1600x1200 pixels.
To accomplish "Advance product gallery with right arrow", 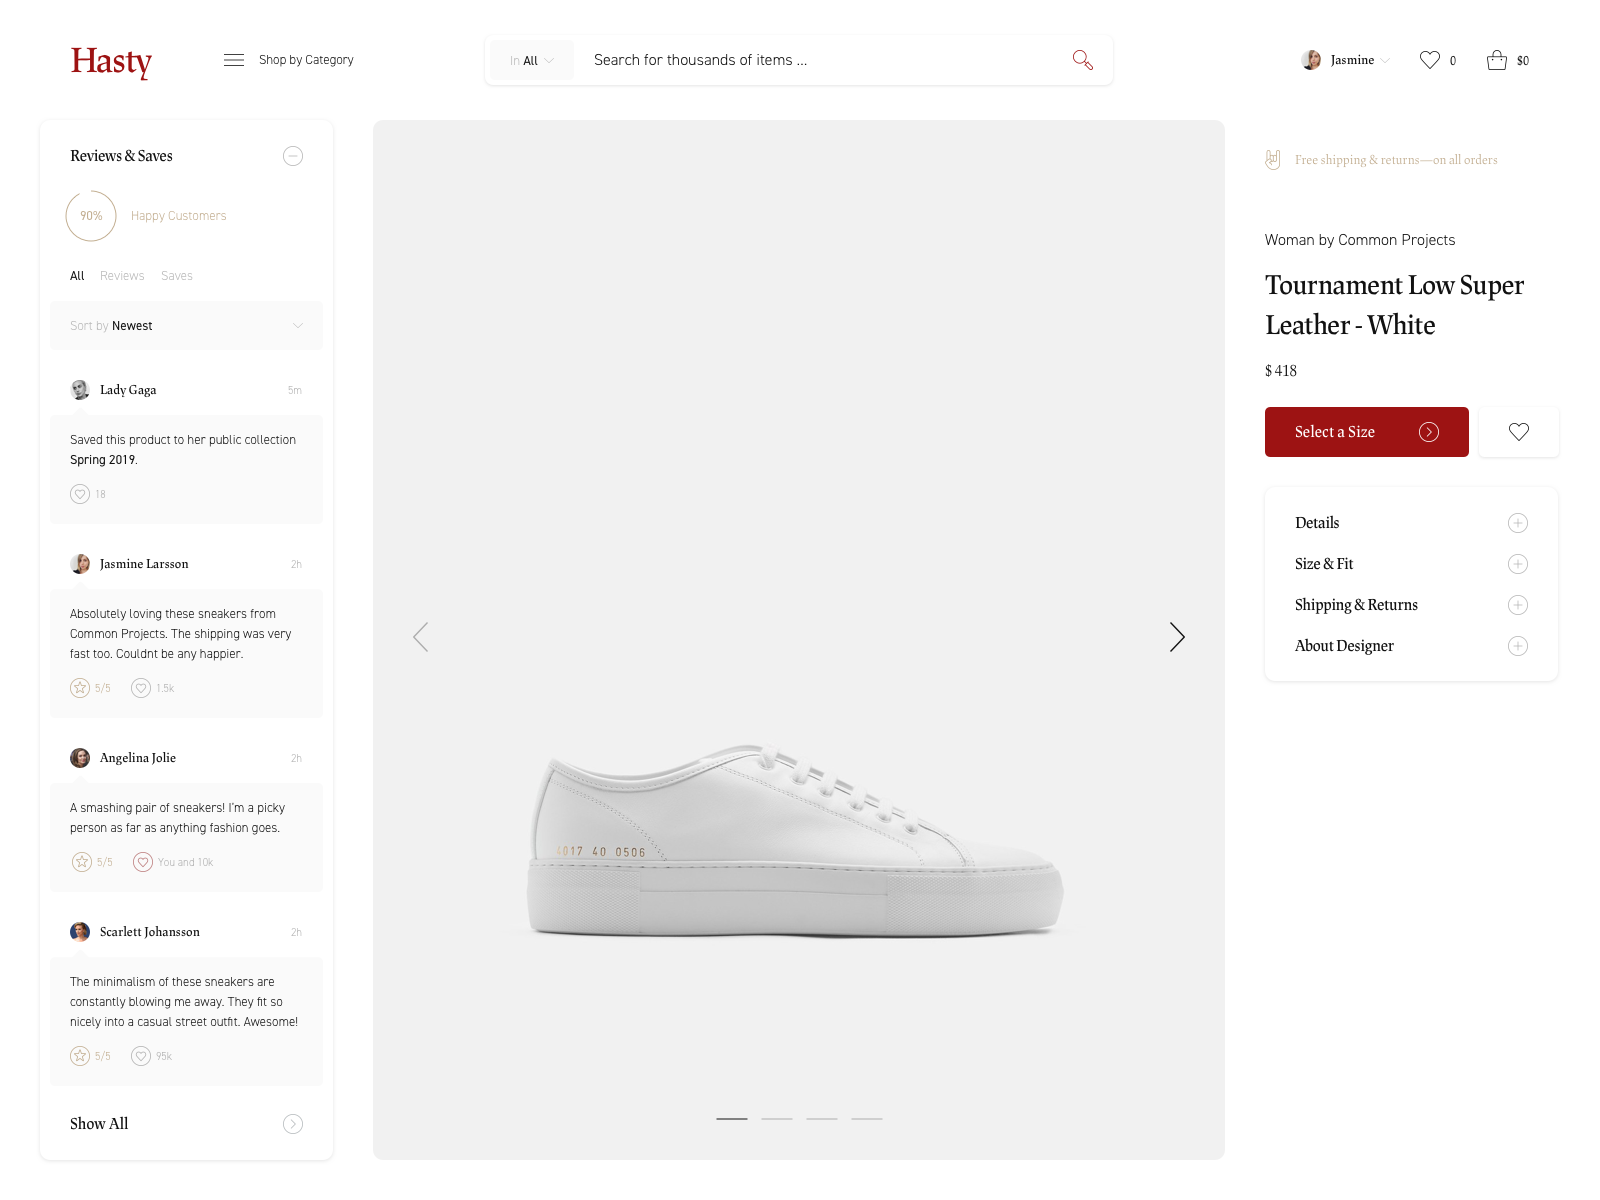I will [1177, 637].
